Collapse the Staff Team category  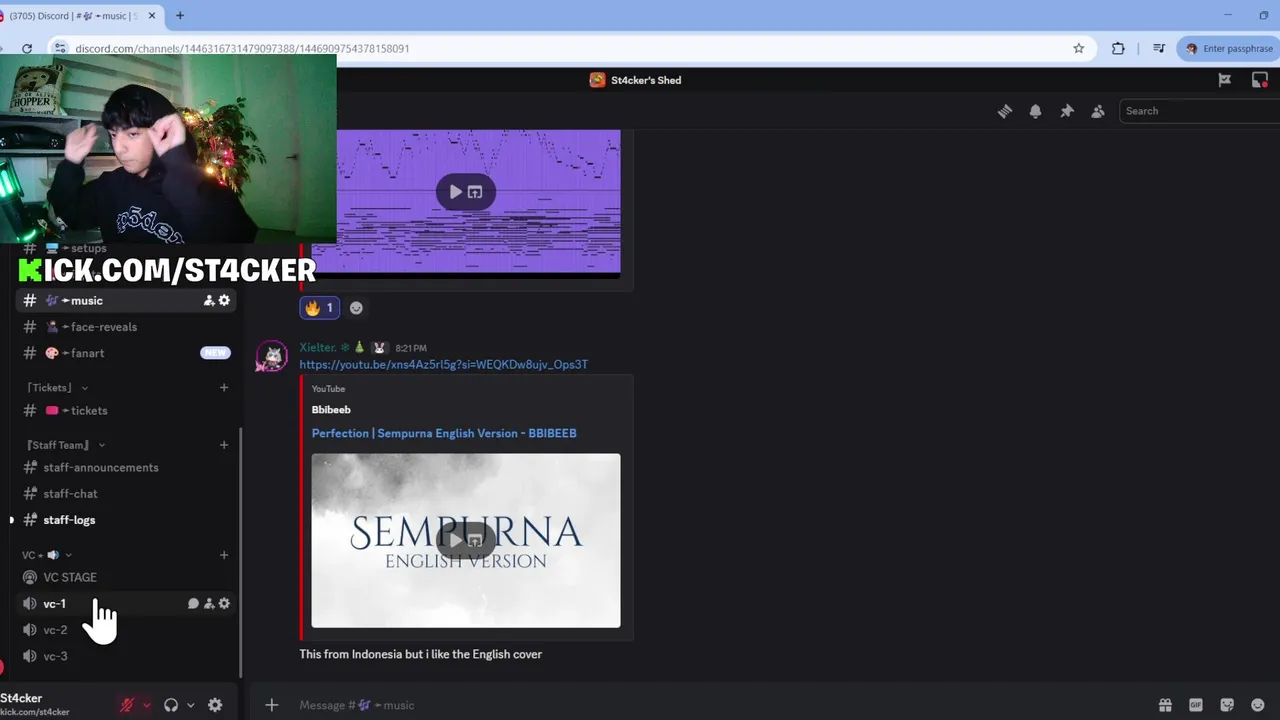(65, 445)
